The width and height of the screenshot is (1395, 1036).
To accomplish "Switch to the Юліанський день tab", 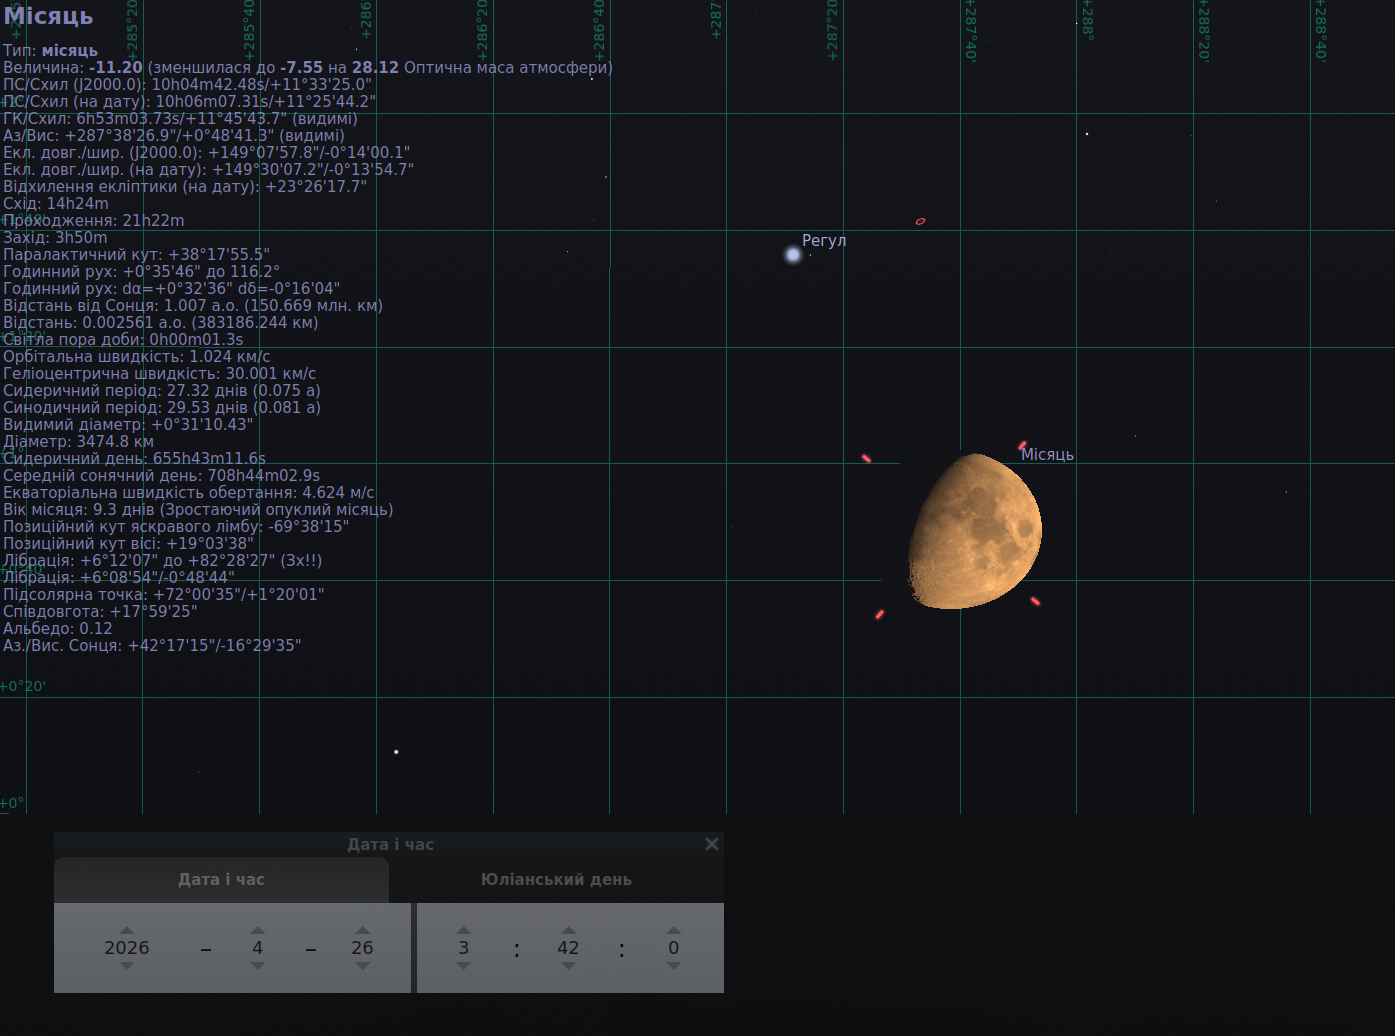I will [x=556, y=880].
